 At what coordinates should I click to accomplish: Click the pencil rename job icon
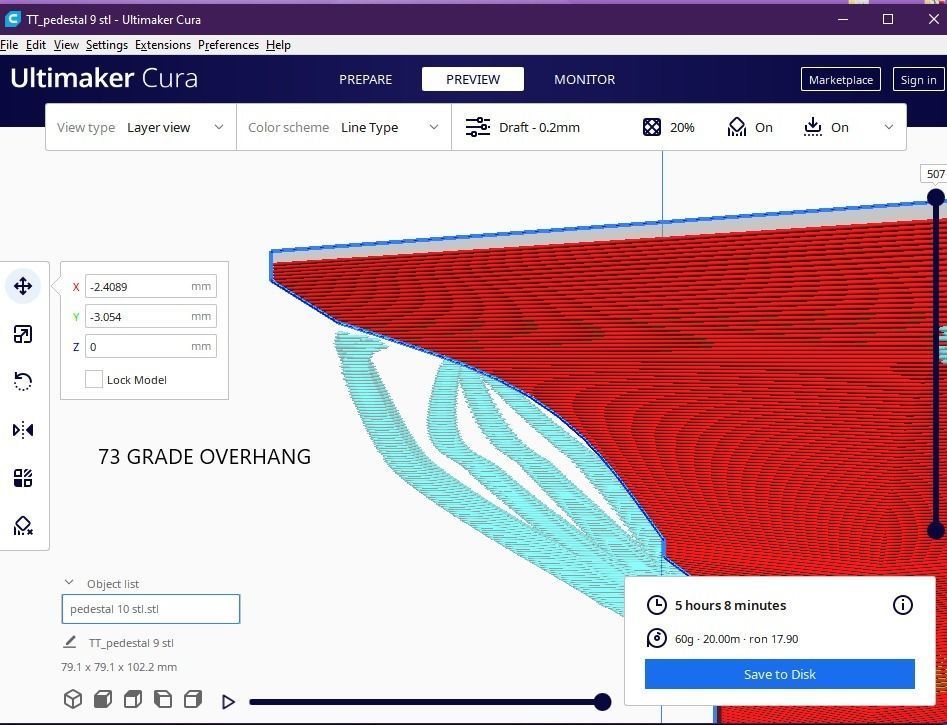70,642
